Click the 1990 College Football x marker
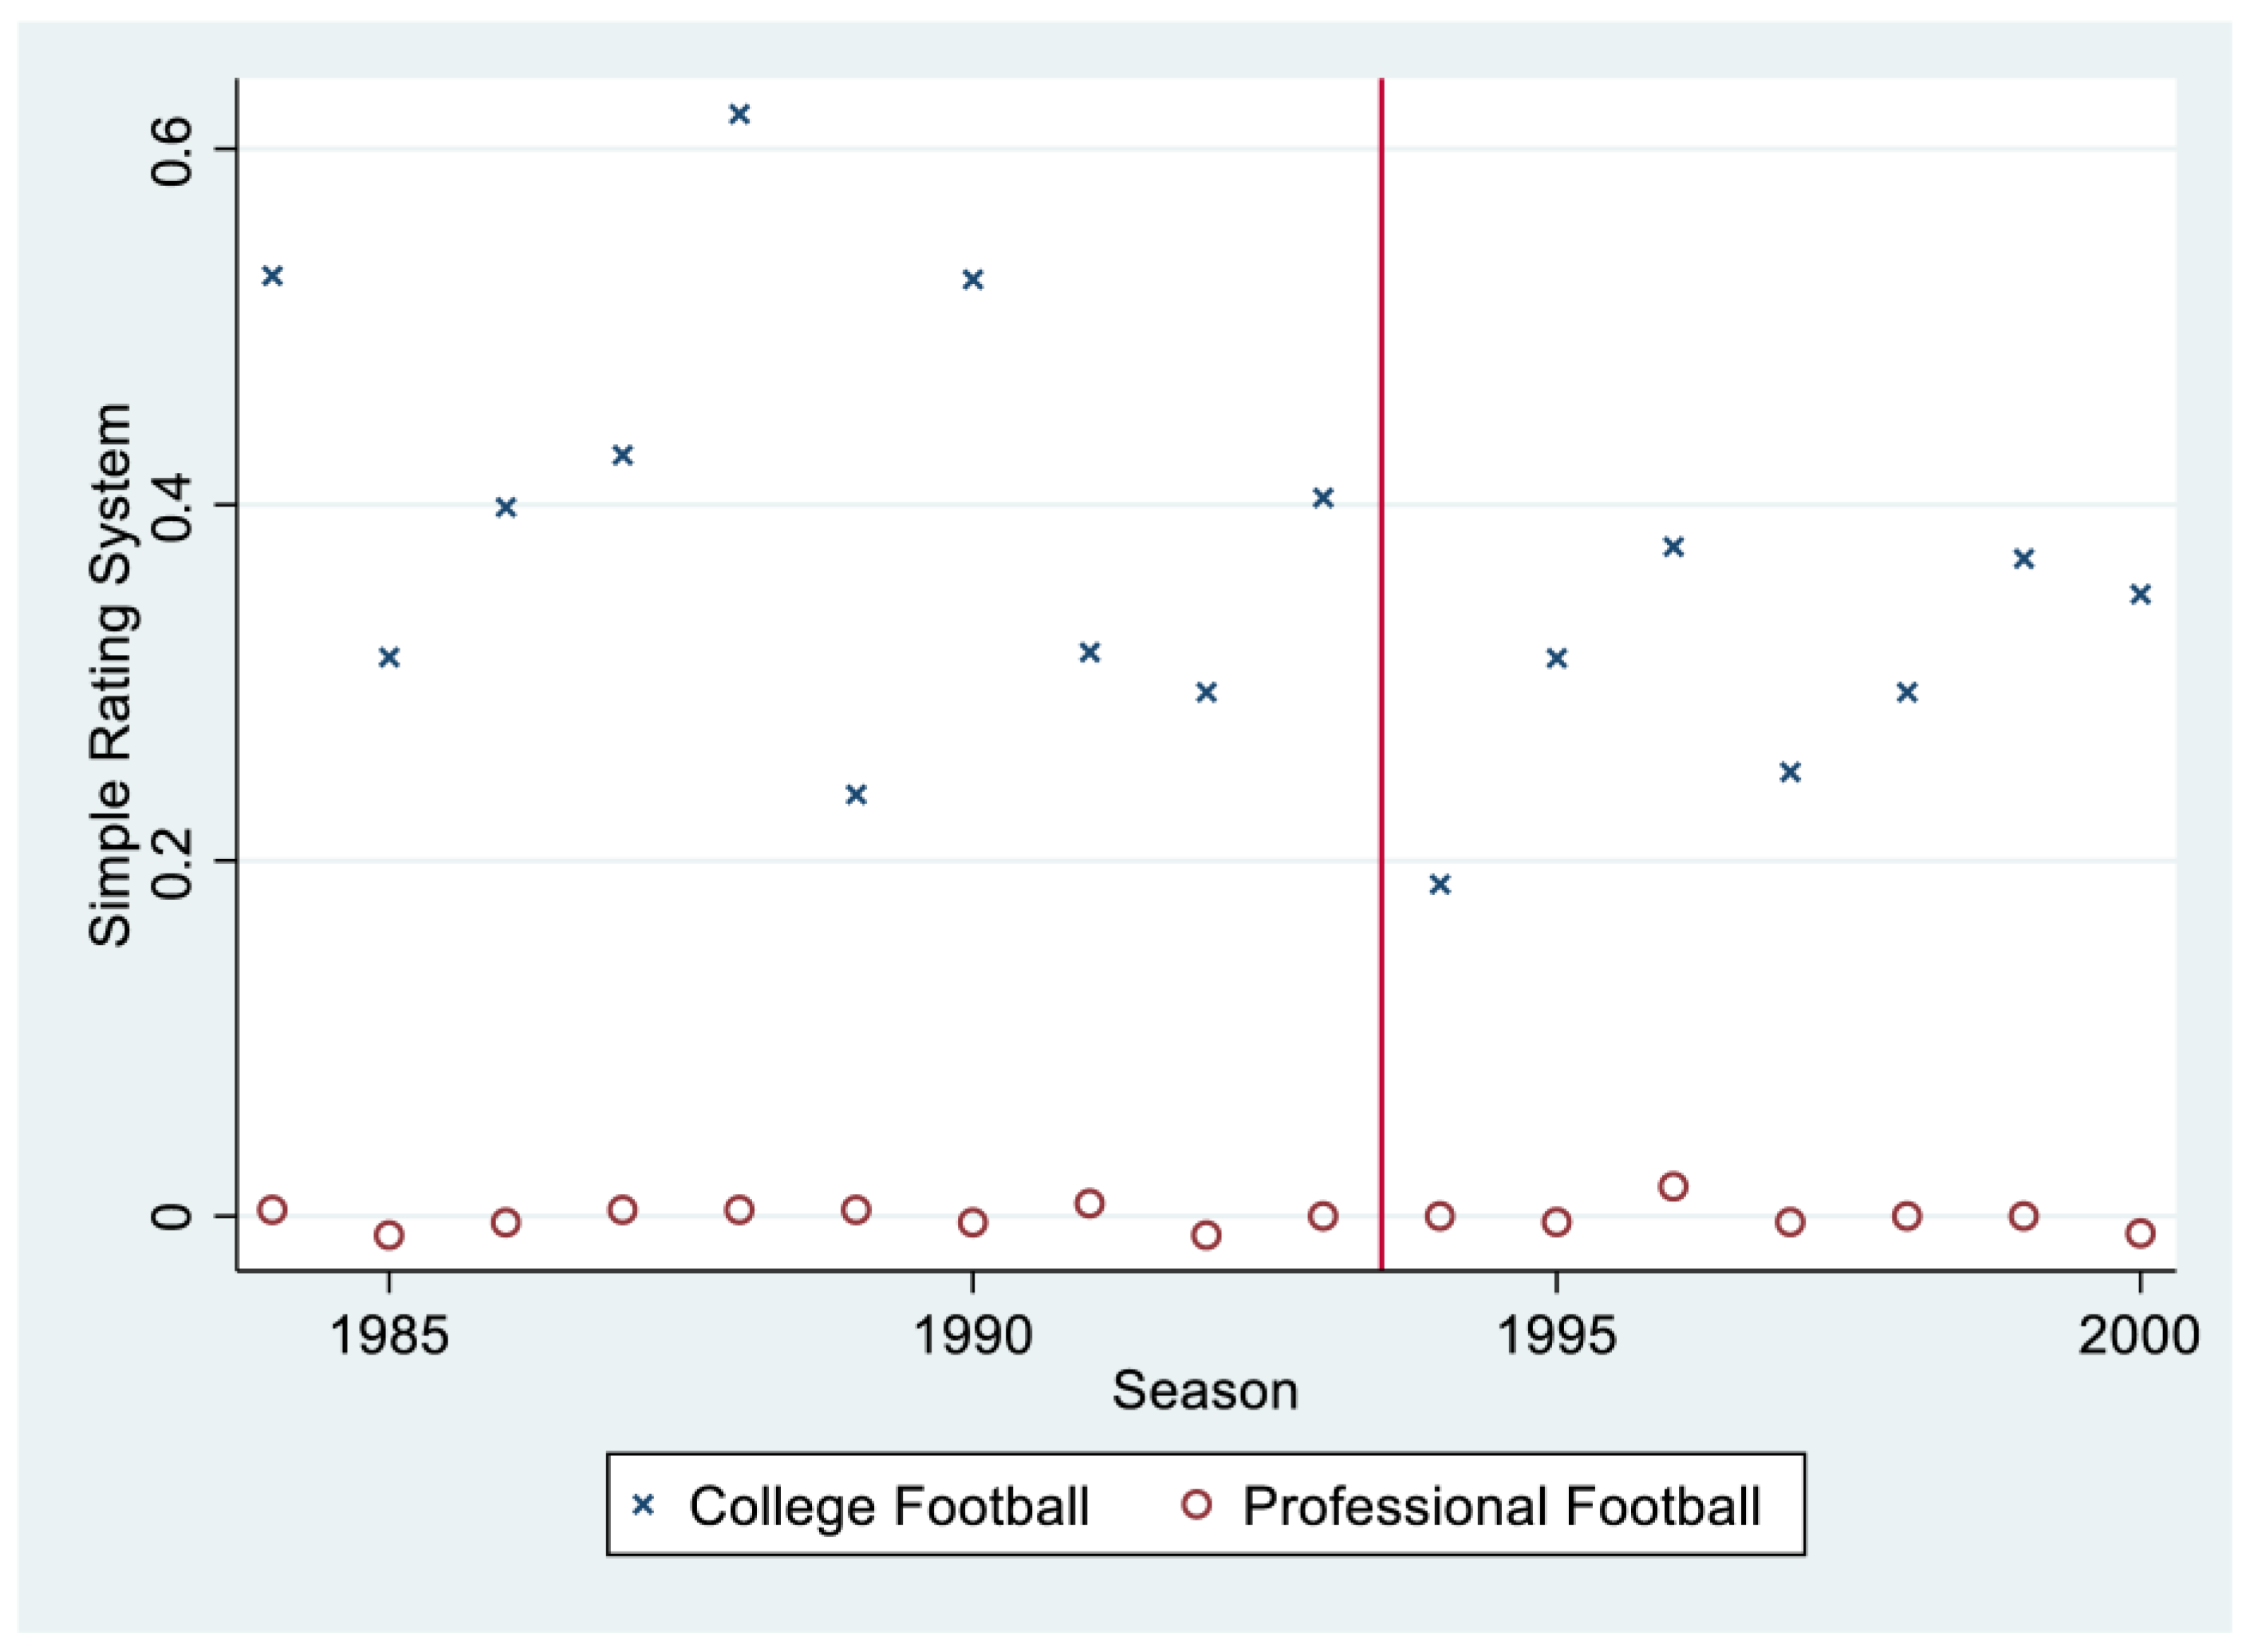2250x1652 pixels. pos(972,279)
